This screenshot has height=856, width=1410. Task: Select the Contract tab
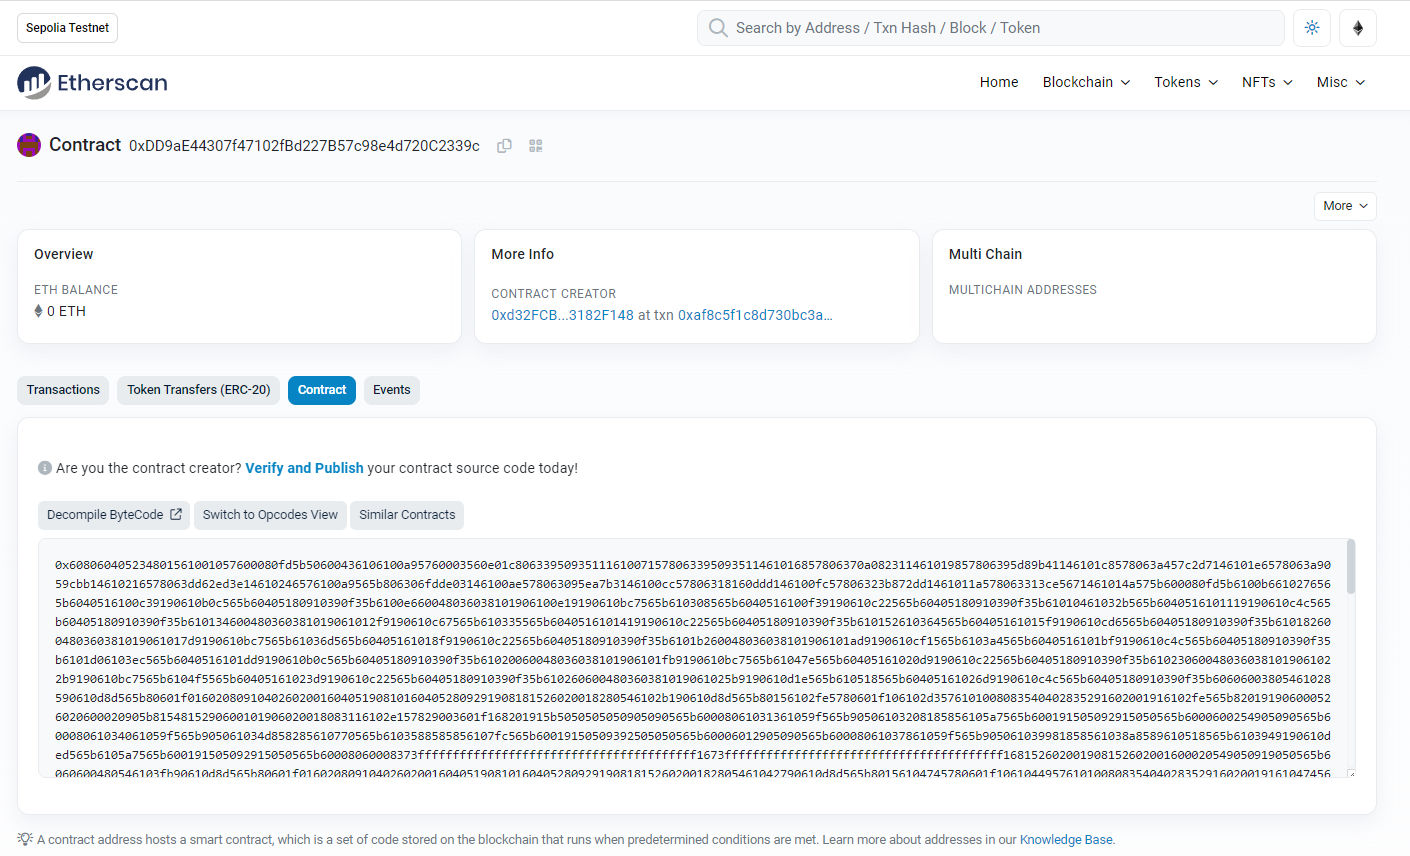(x=322, y=390)
